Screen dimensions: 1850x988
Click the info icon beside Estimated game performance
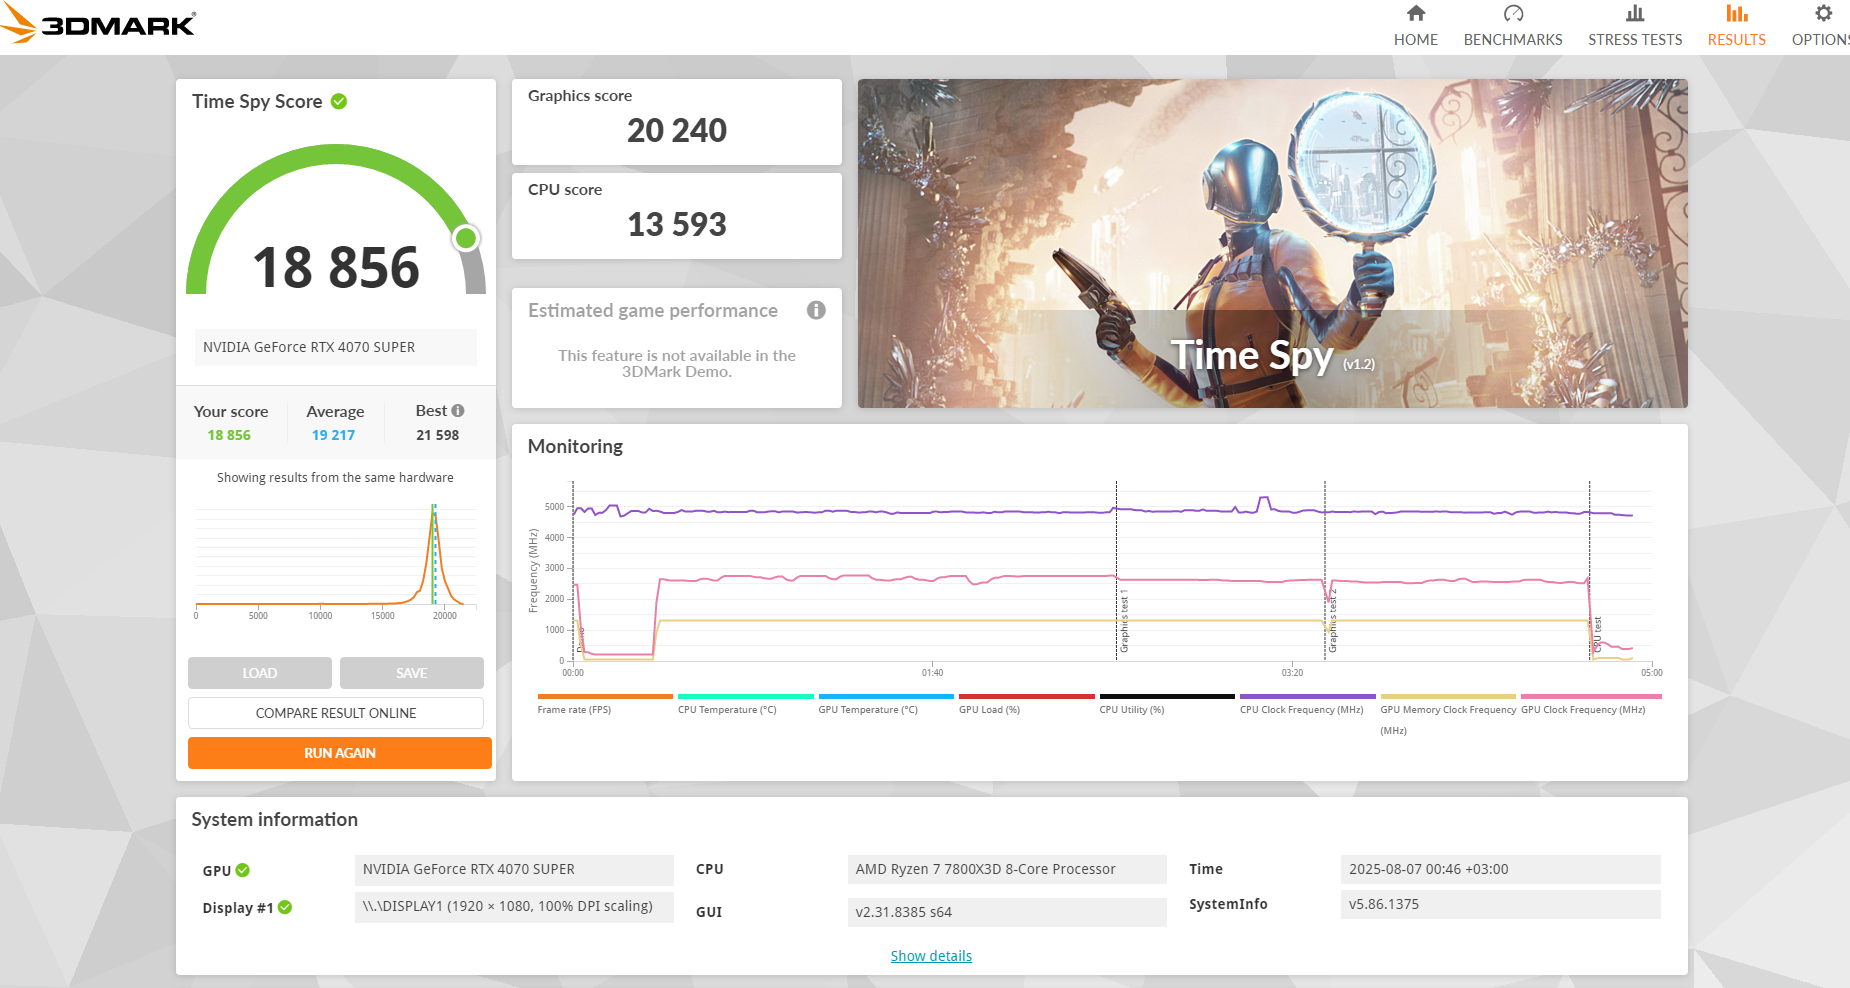816,310
